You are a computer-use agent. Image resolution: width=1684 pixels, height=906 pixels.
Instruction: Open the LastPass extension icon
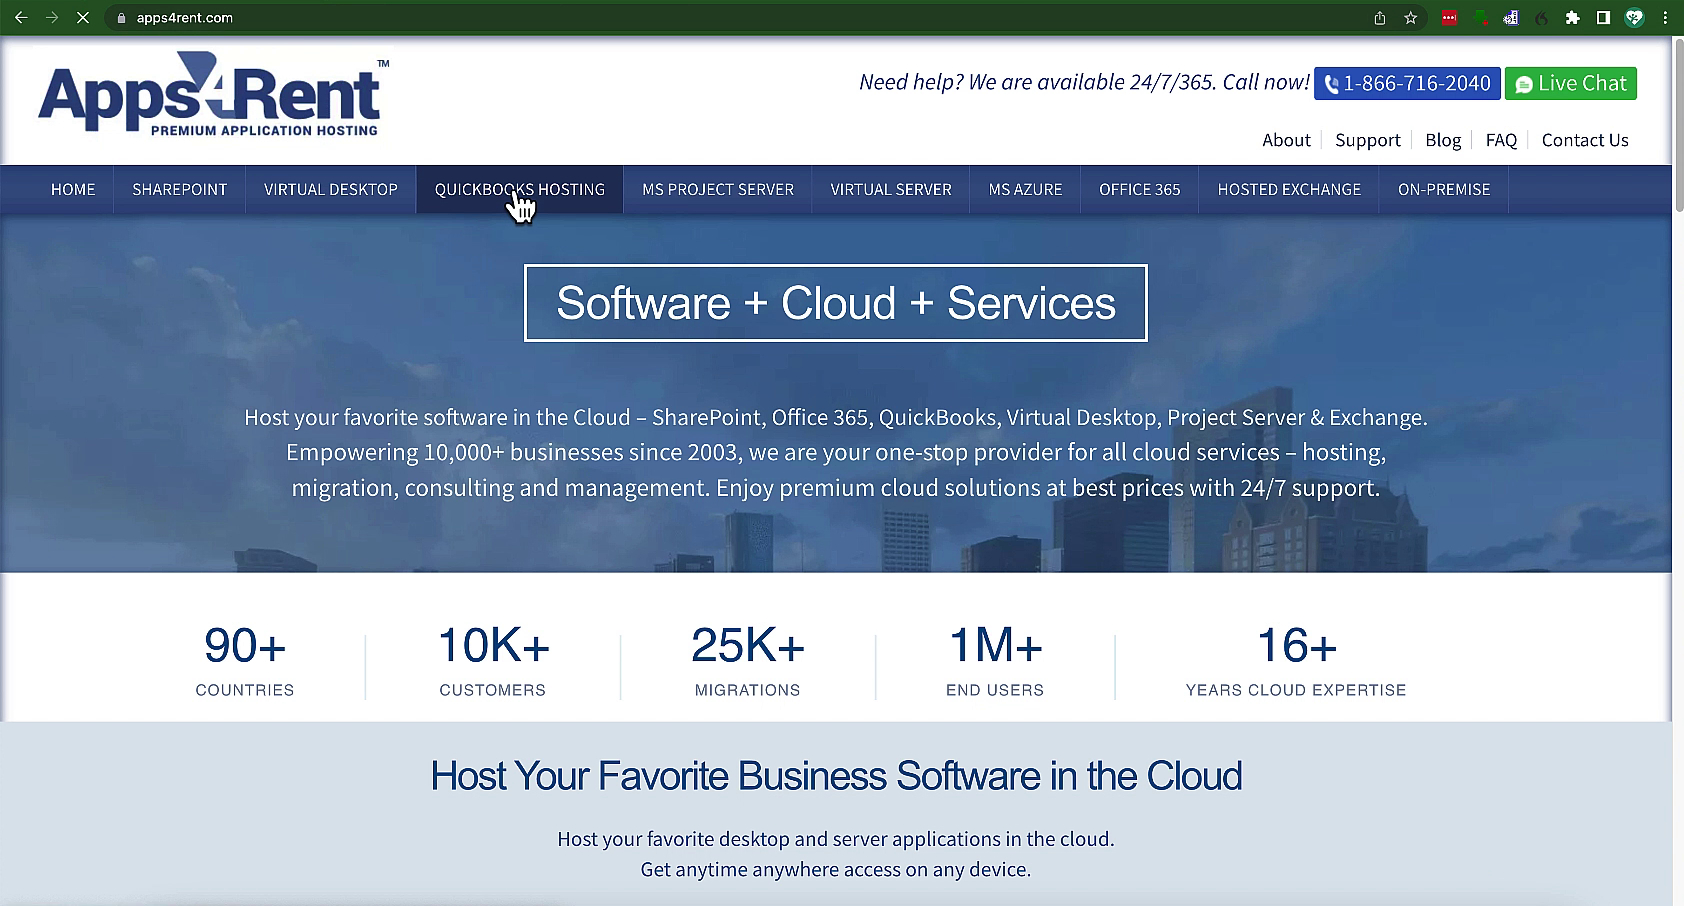[x=1449, y=18]
